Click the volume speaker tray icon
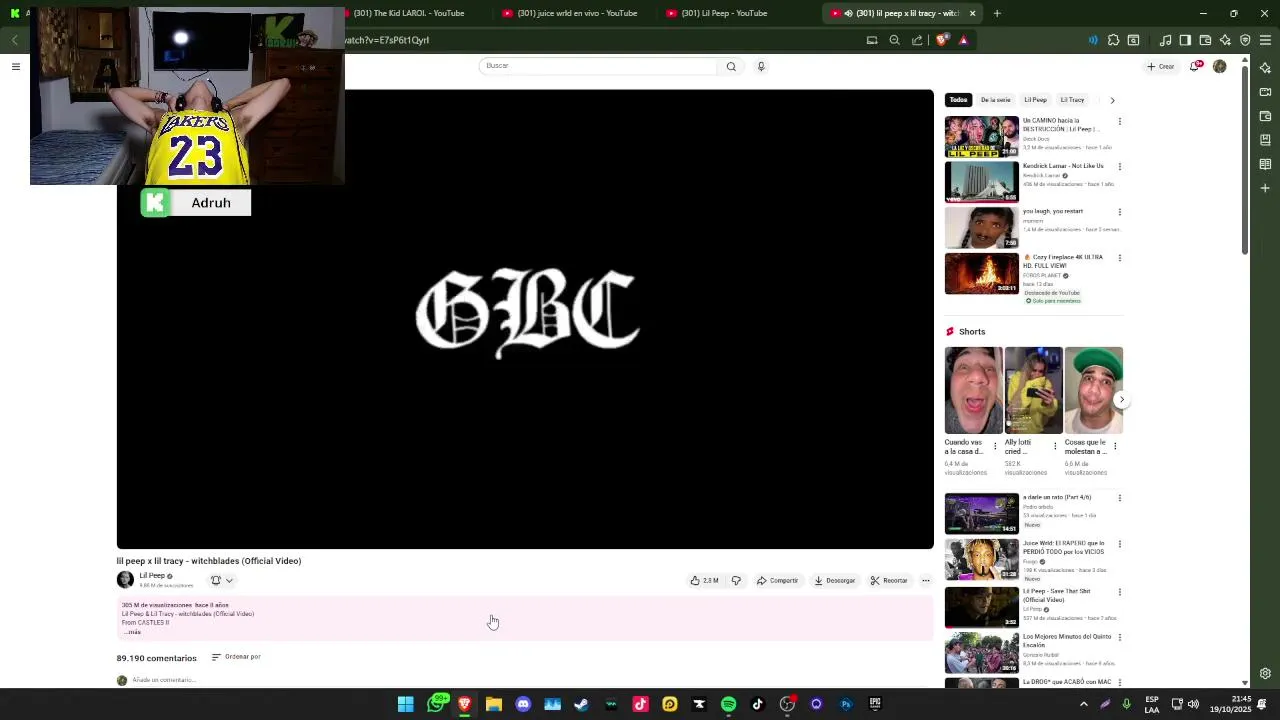Screen dimensions: 1280x720 coord(1193,704)
